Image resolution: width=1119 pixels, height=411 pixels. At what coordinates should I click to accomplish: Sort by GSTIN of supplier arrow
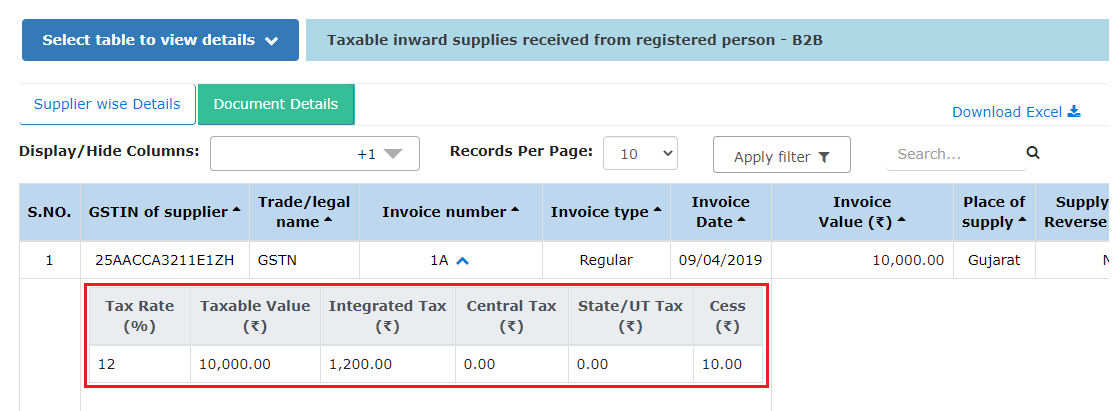pyautogui.click(x=236, y=210)
